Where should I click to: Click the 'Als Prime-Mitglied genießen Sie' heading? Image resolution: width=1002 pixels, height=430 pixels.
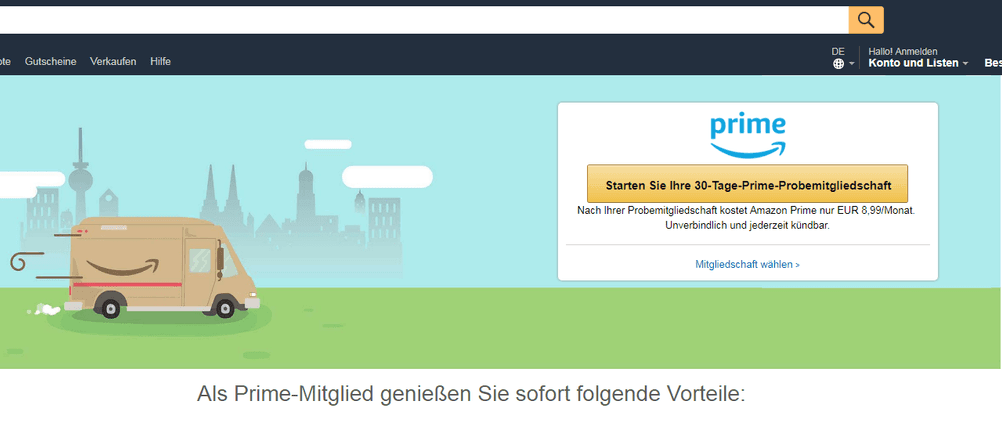(471, 394)
